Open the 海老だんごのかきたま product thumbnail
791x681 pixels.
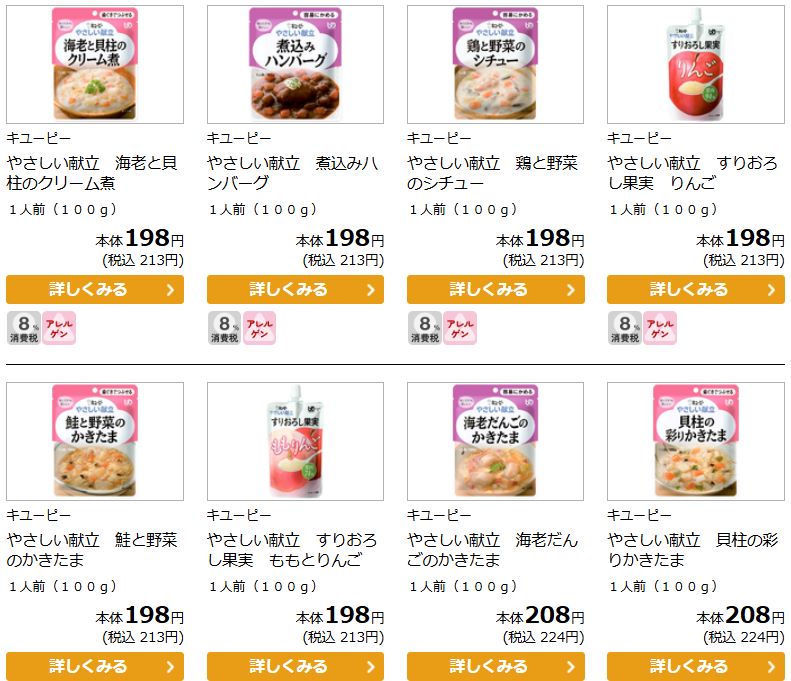495,441
